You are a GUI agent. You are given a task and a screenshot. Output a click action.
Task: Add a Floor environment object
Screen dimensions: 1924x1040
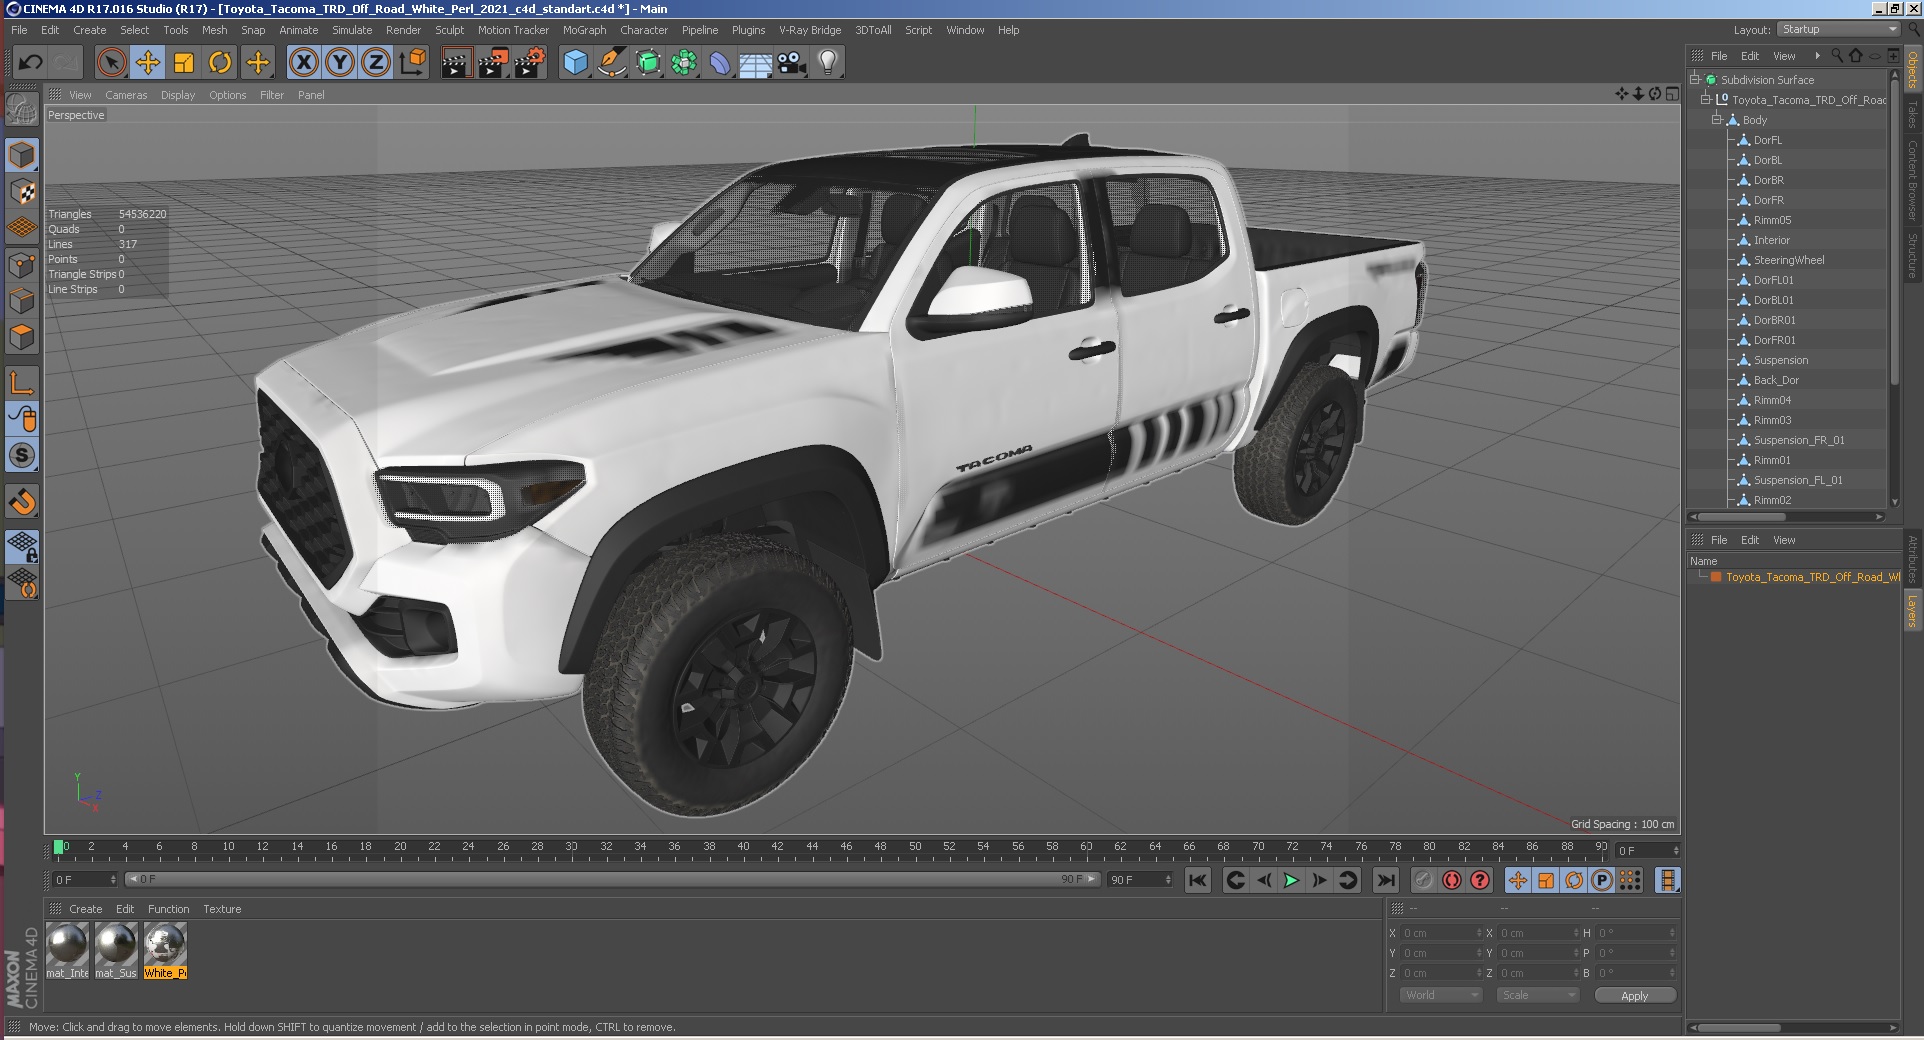pos(756,63)
